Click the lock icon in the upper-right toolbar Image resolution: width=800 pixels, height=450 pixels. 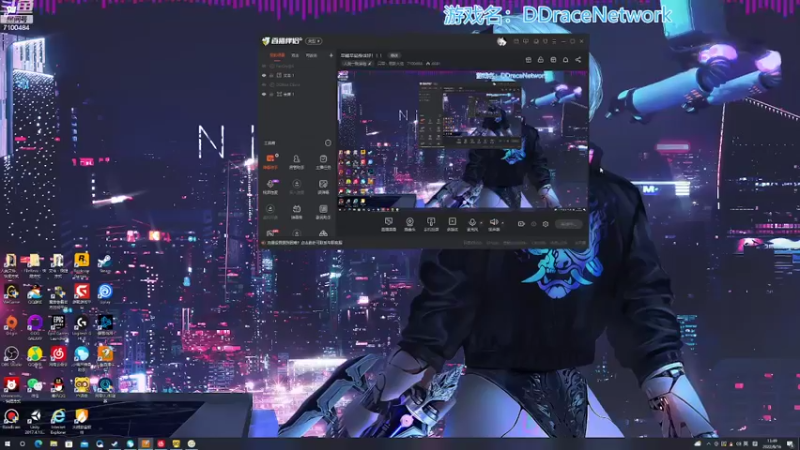click(x=541, y=60)
